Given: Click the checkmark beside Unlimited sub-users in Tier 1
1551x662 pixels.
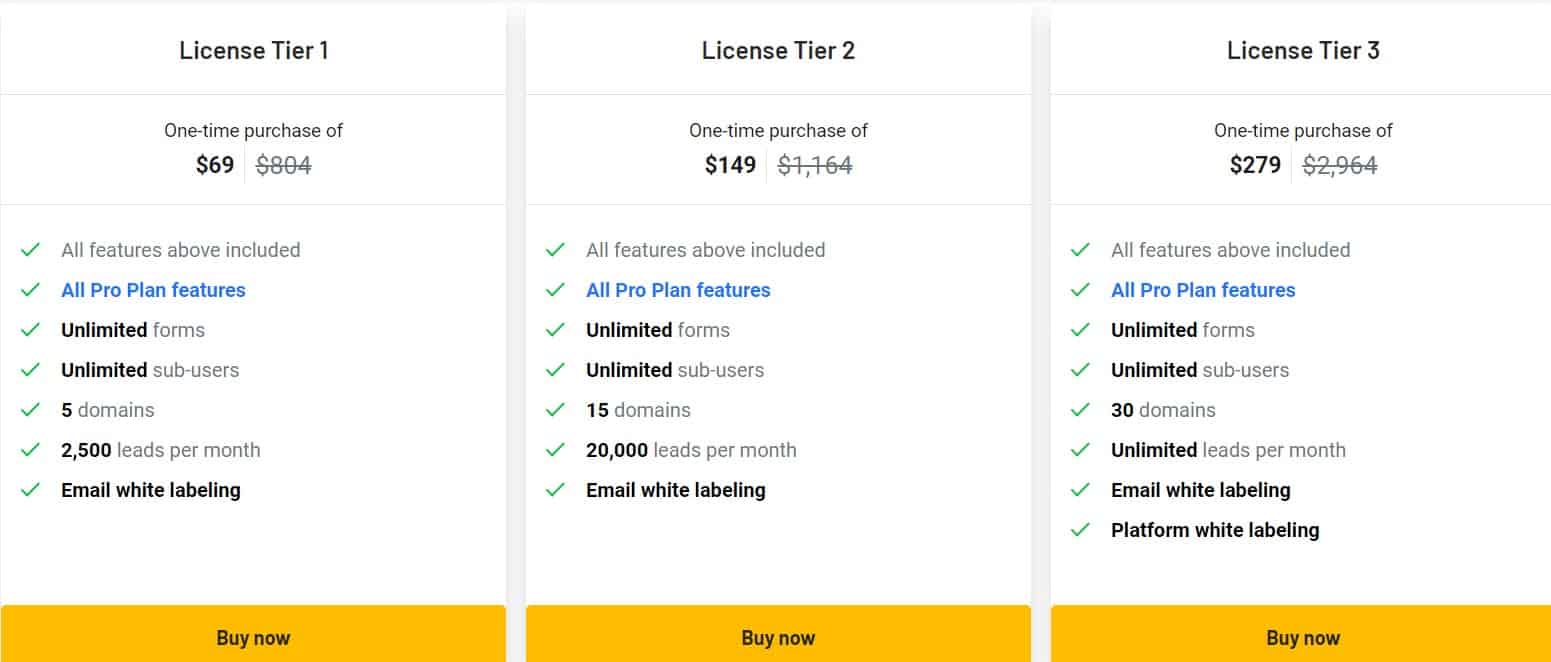Looking at the screenshot, I should [31, 370].
